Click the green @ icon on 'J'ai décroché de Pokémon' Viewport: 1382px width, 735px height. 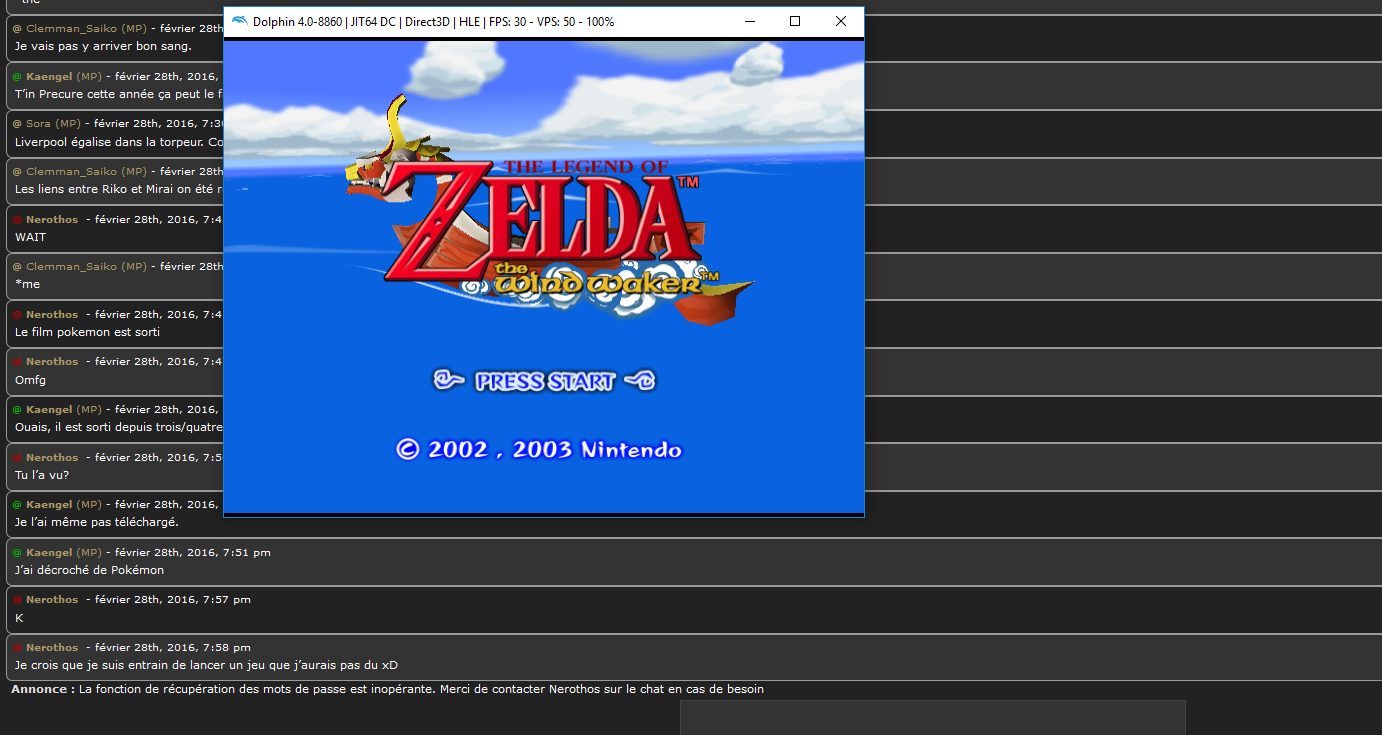[17, 553]
